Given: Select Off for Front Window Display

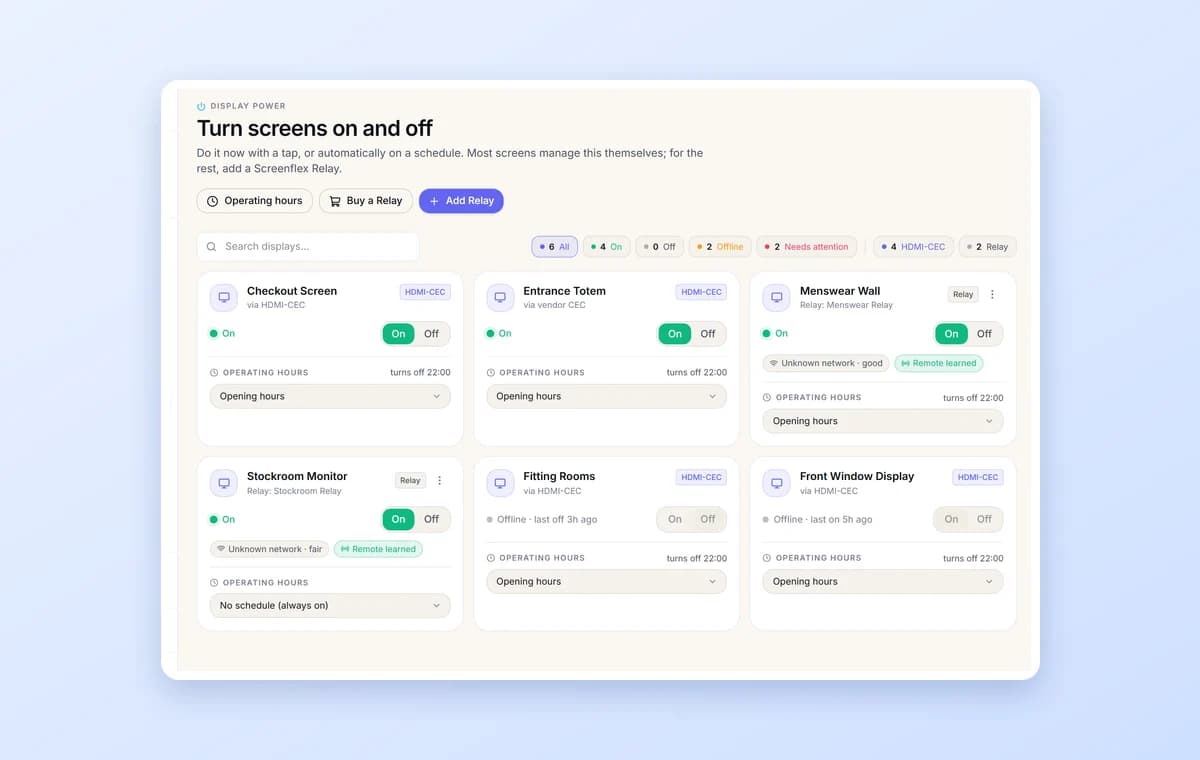Looking at the screenshot, I should 984,519.
